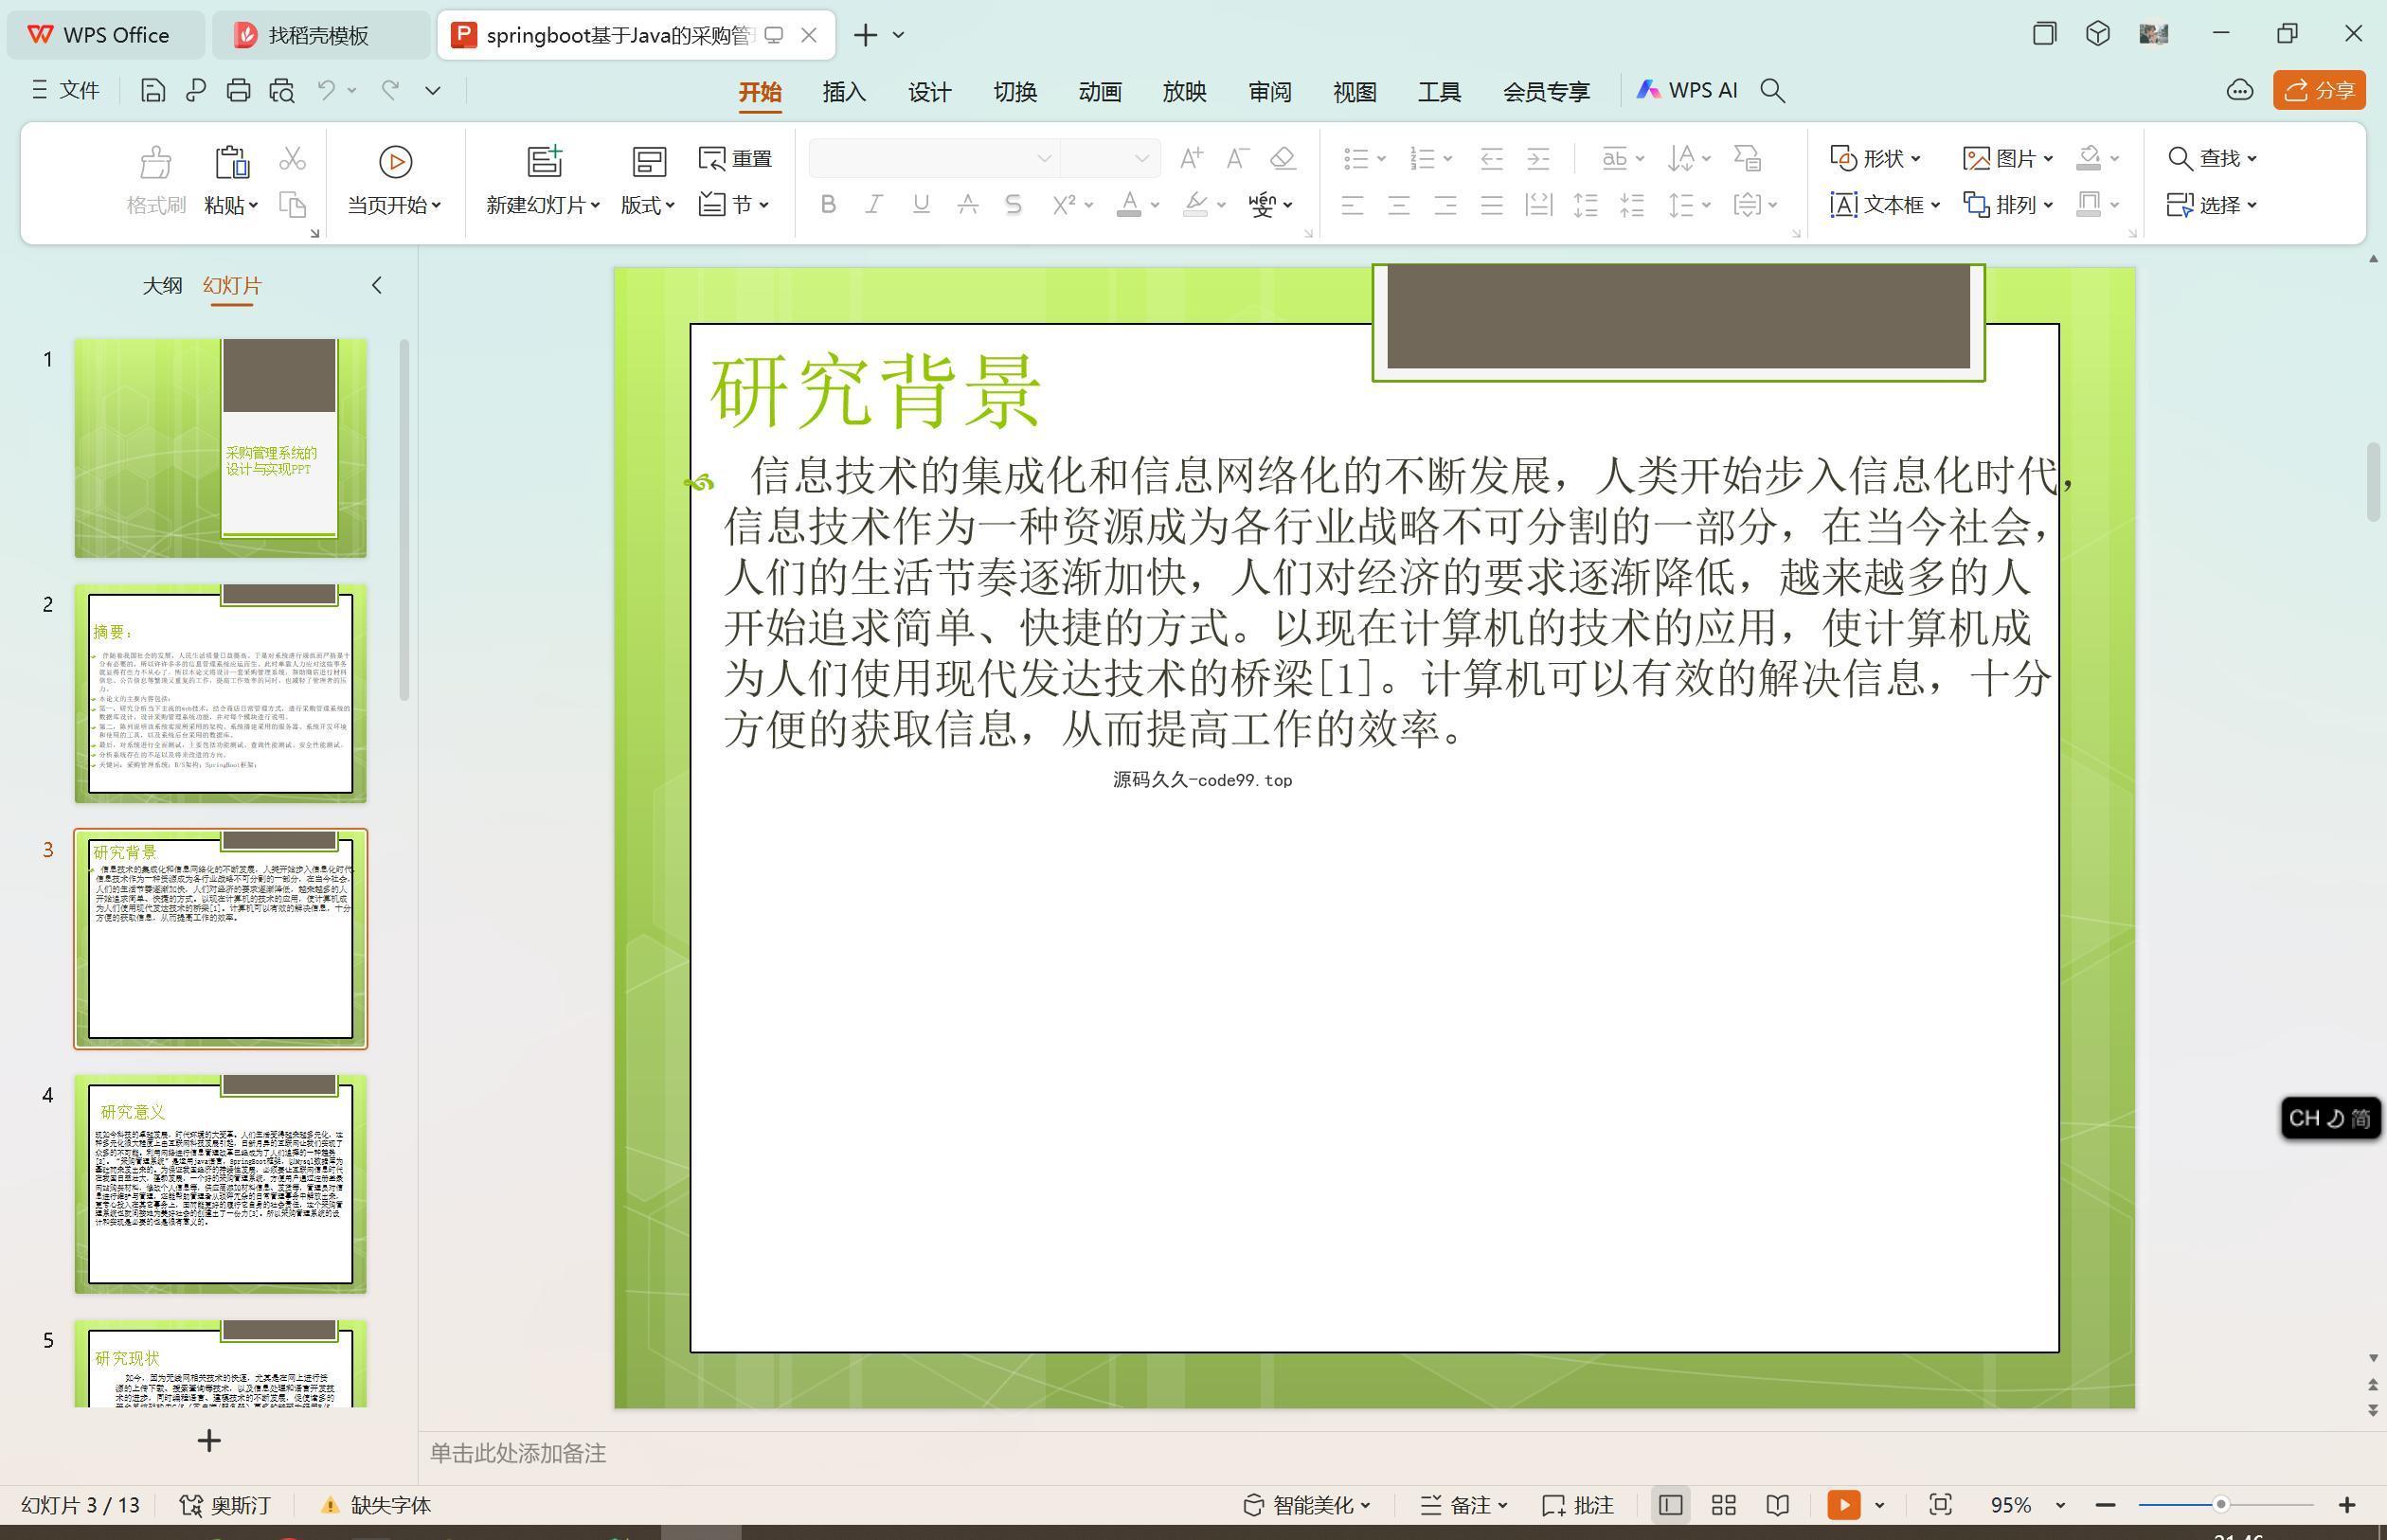The height and width of the screenshot is (1540, 2387).
Task: Click the increase indent icon
Action: 1538,158
